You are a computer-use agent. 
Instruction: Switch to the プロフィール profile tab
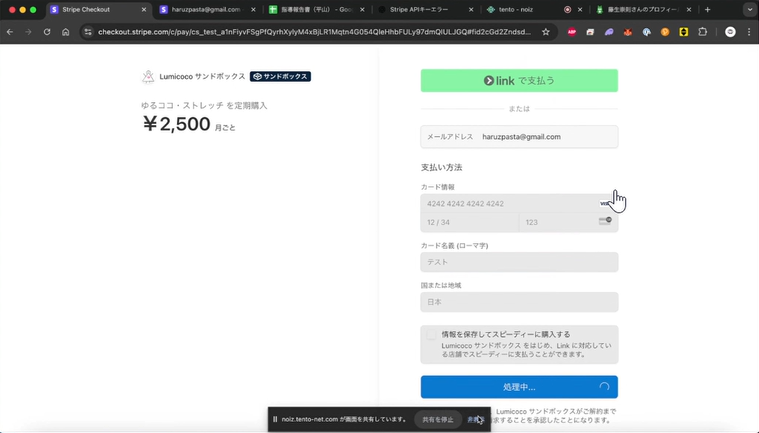coord(644,10)
